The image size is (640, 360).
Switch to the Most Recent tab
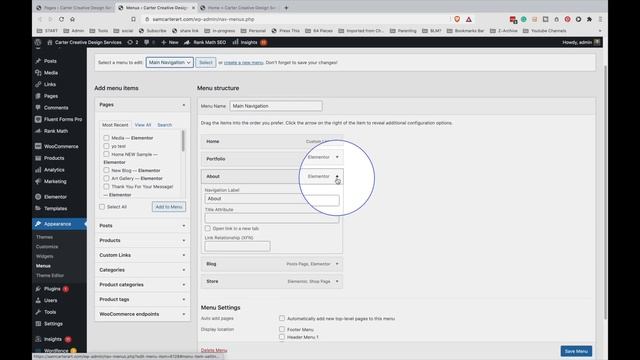115,125
